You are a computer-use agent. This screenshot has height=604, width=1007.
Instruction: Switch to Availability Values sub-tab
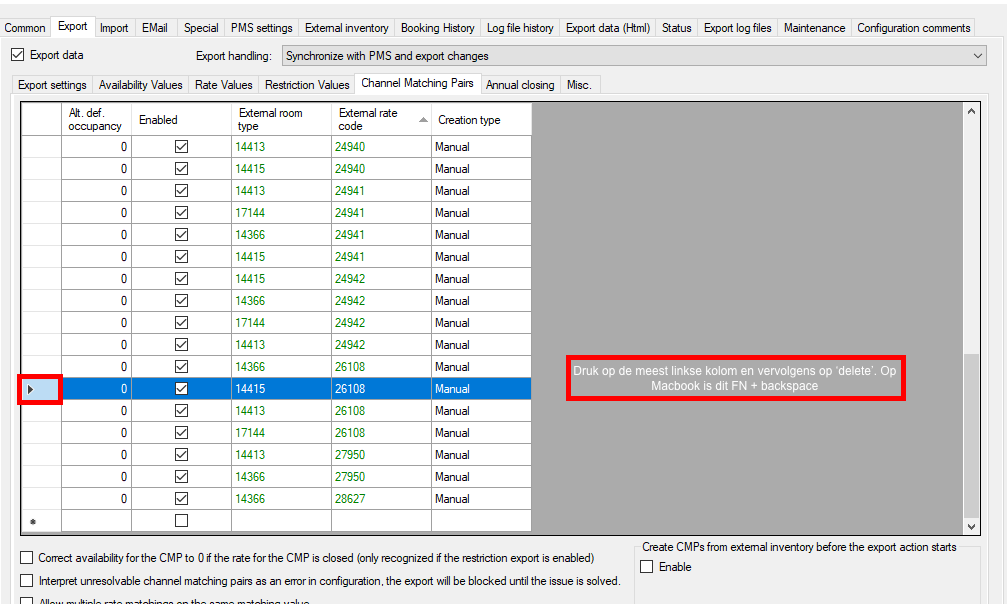click(141, 85)
